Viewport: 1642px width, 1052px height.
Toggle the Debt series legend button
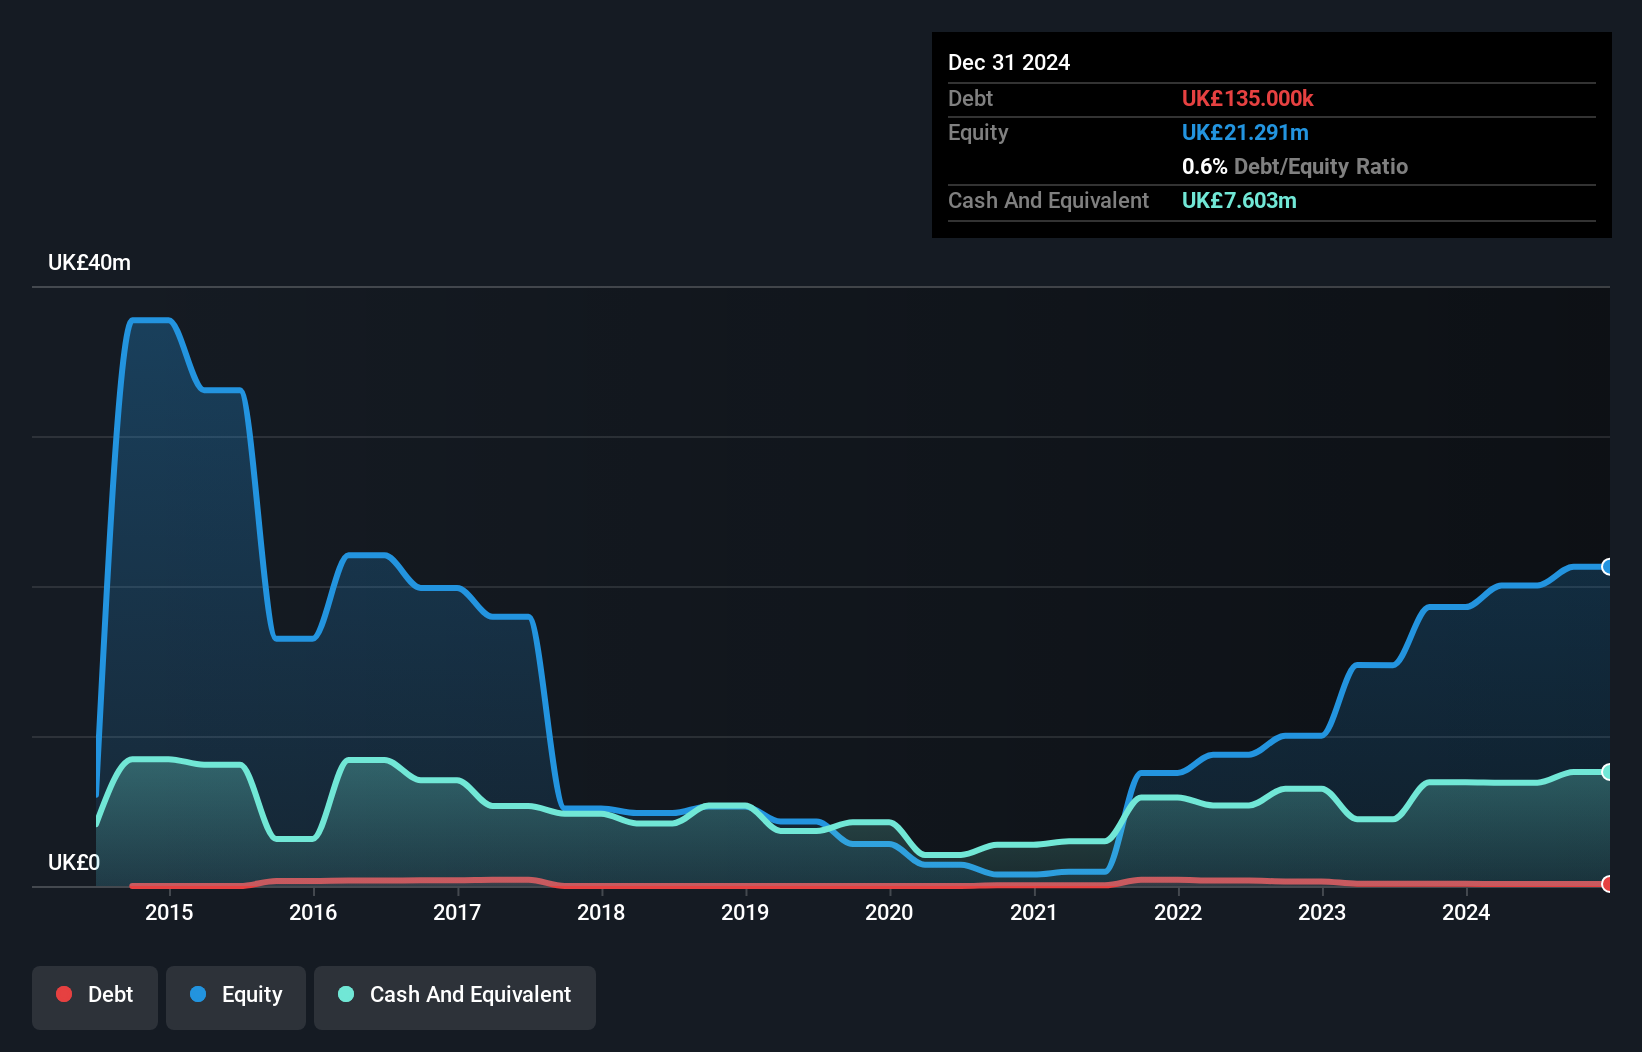coord(95,997)
